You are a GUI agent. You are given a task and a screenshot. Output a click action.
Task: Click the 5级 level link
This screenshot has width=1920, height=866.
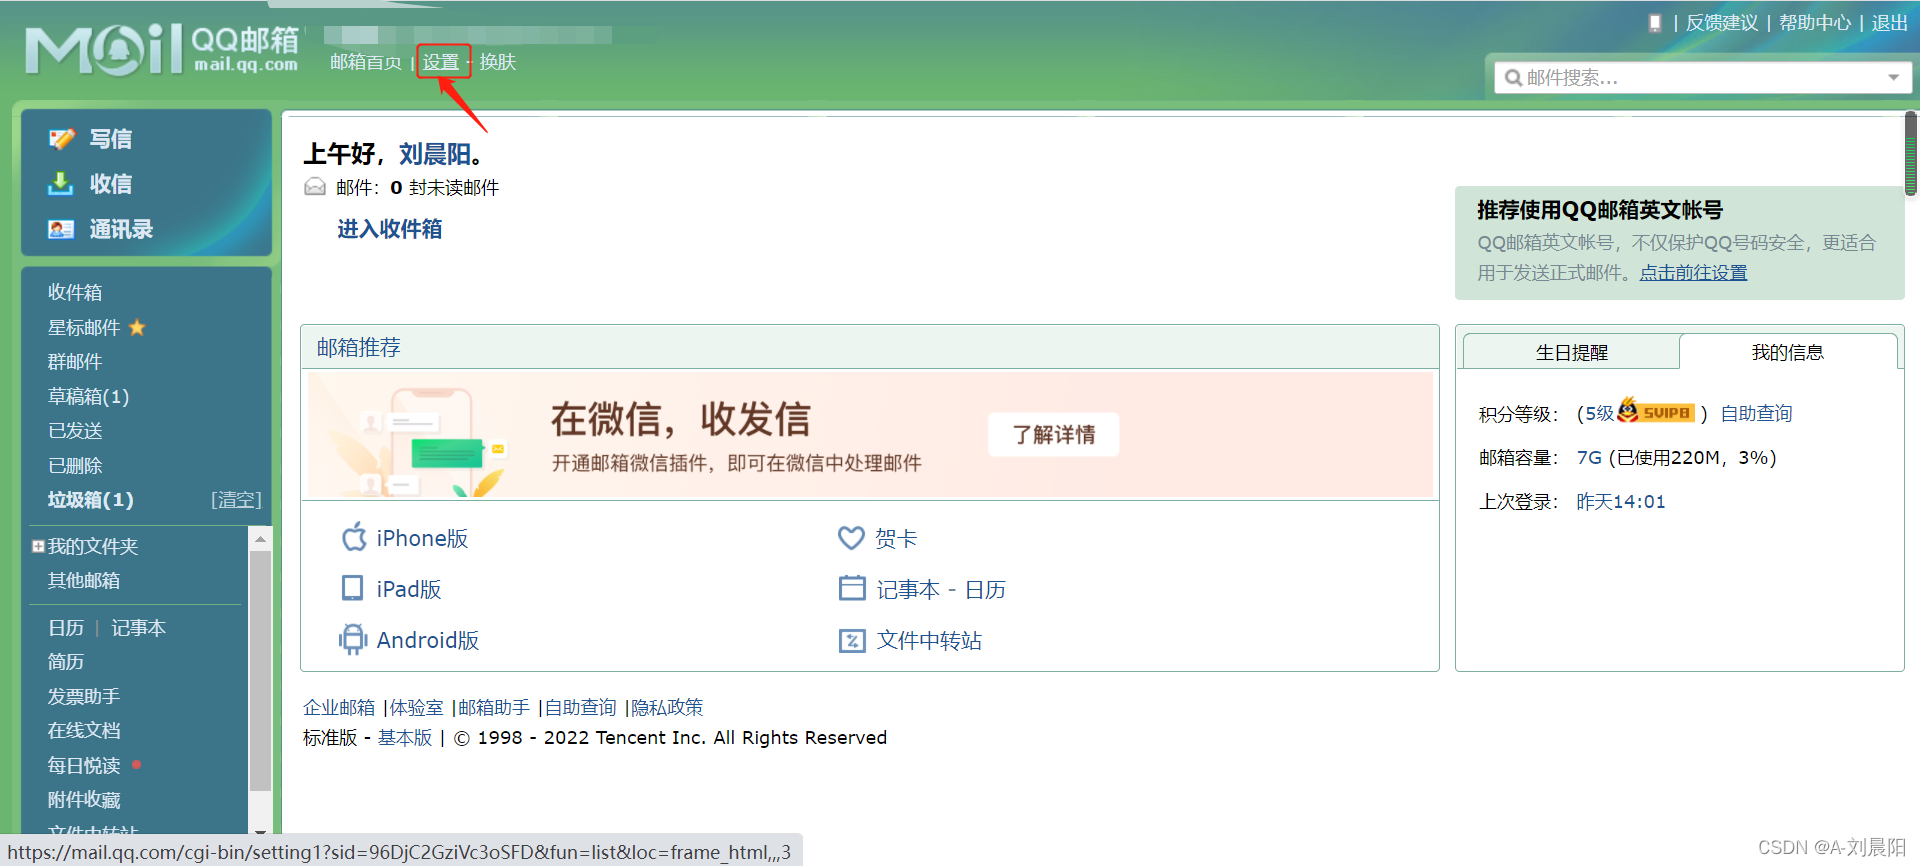pyautogui.click(x=1600, y=413)
